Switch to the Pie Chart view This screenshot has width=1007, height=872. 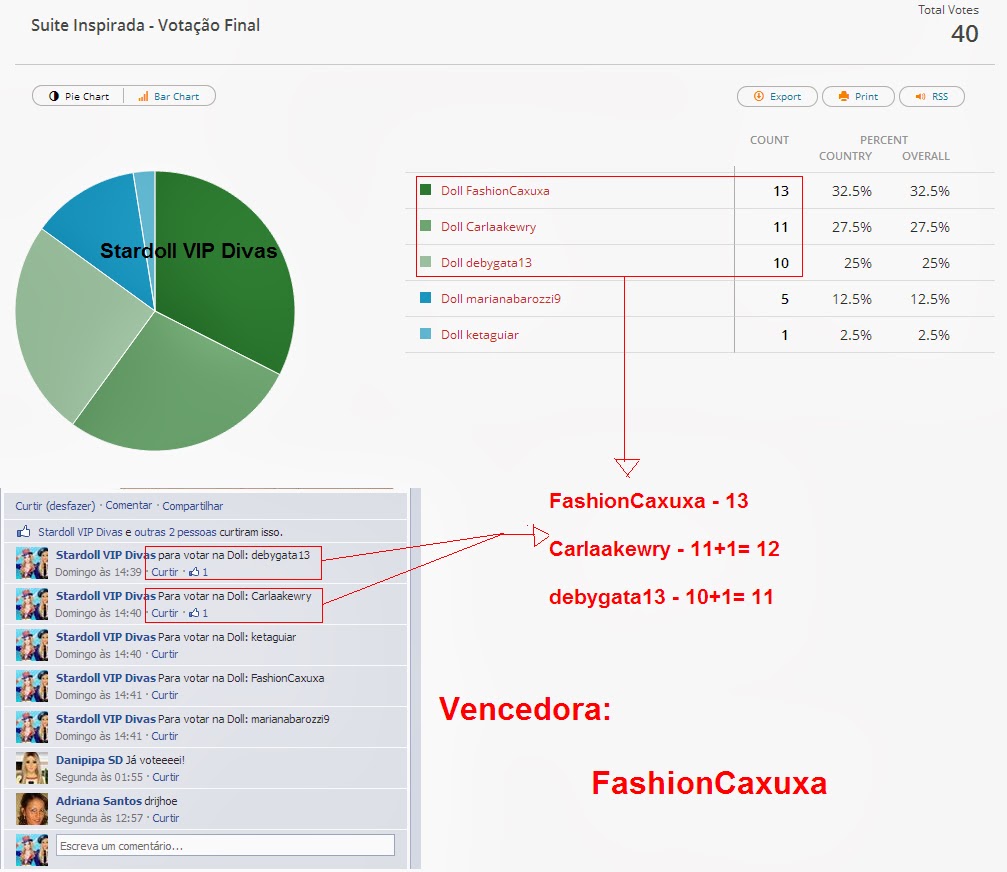tap(78, 96)
